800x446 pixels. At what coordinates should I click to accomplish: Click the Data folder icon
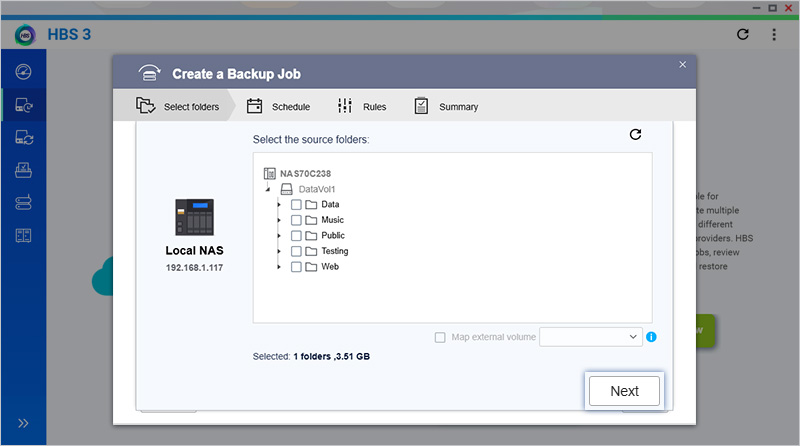[311, 205]
